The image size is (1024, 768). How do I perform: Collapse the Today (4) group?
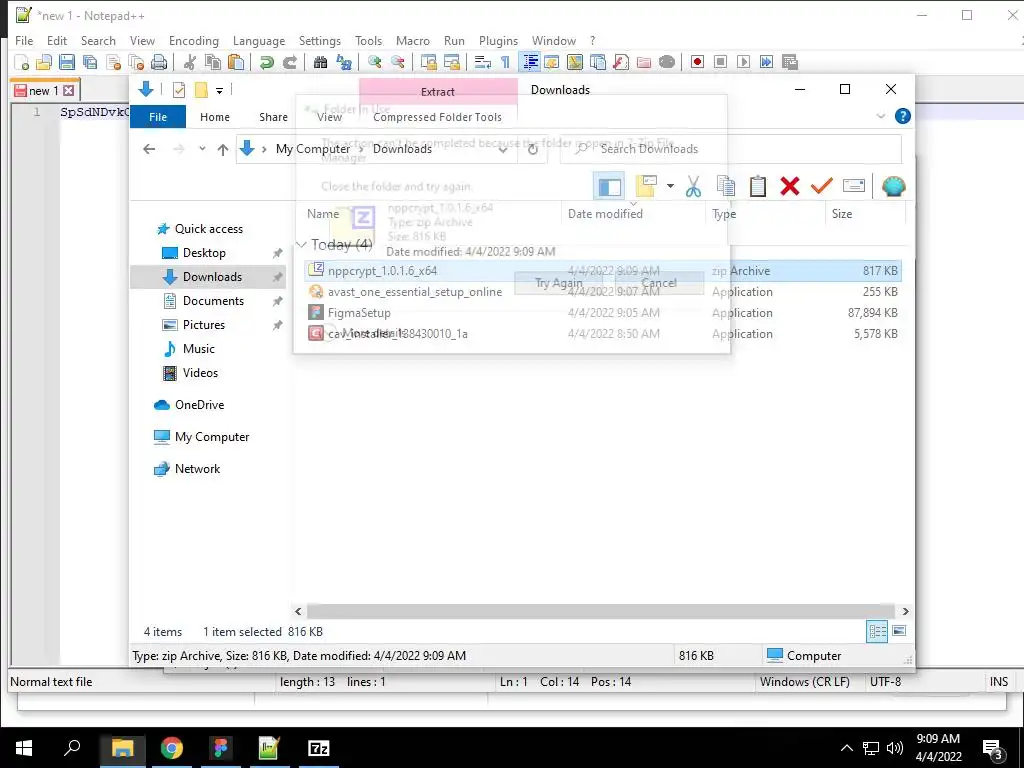point(301,244)
